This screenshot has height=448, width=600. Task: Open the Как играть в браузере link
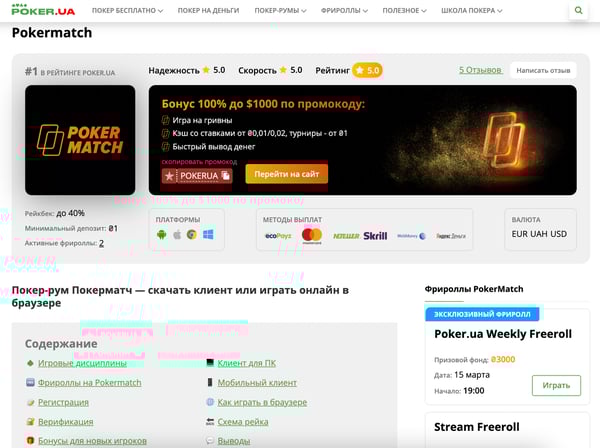click(x=262, y=402)
